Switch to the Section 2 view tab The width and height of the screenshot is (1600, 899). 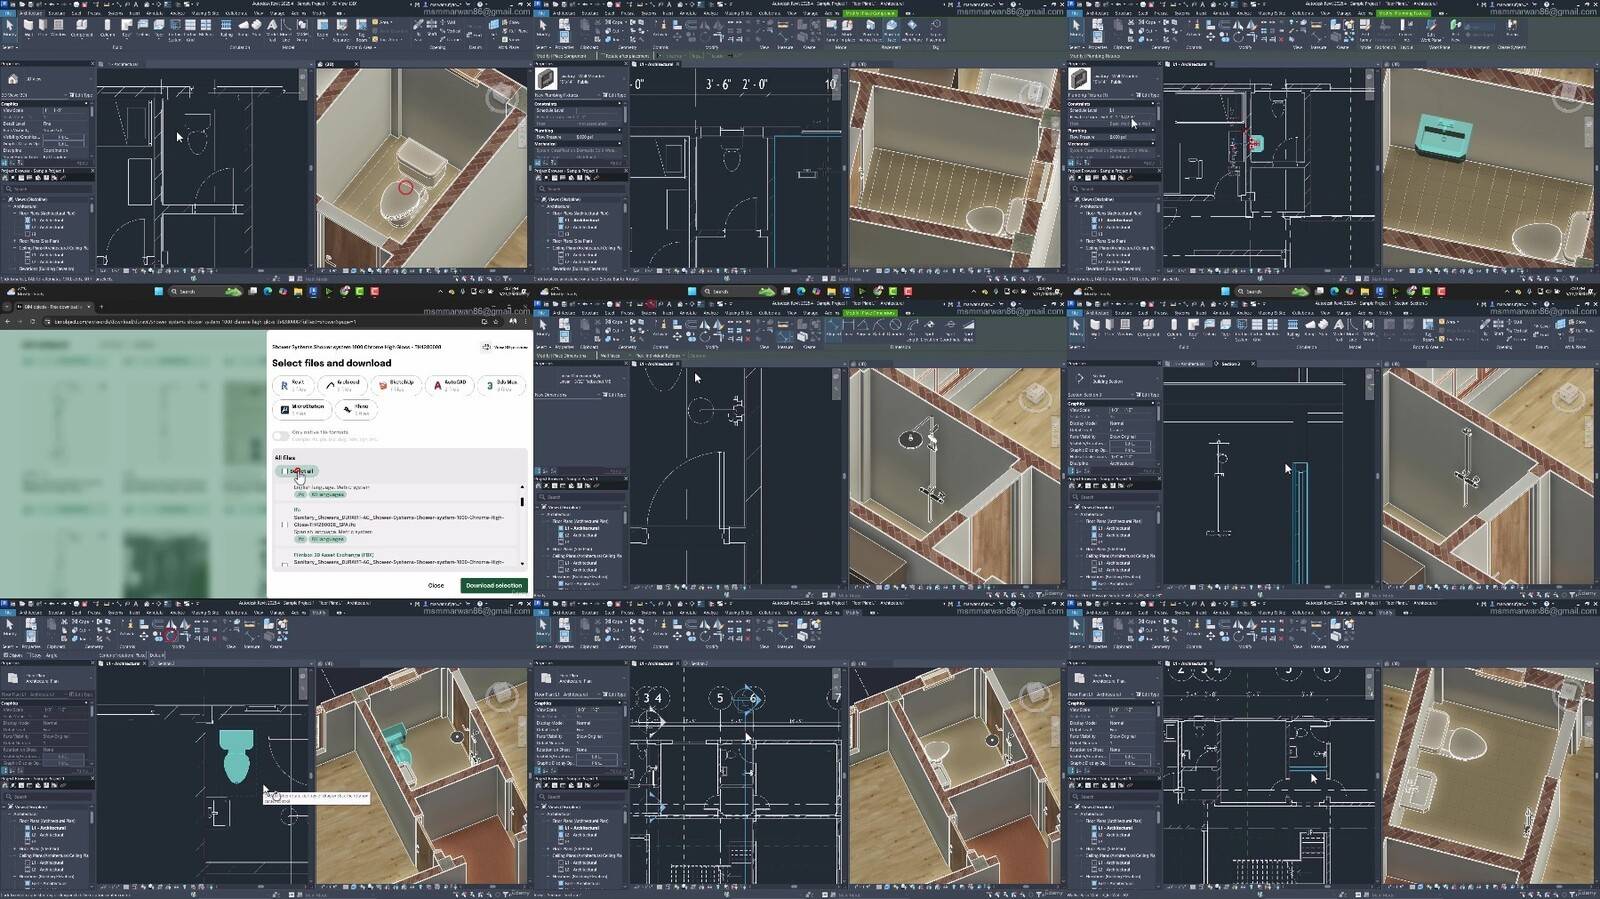point(1230,364)
